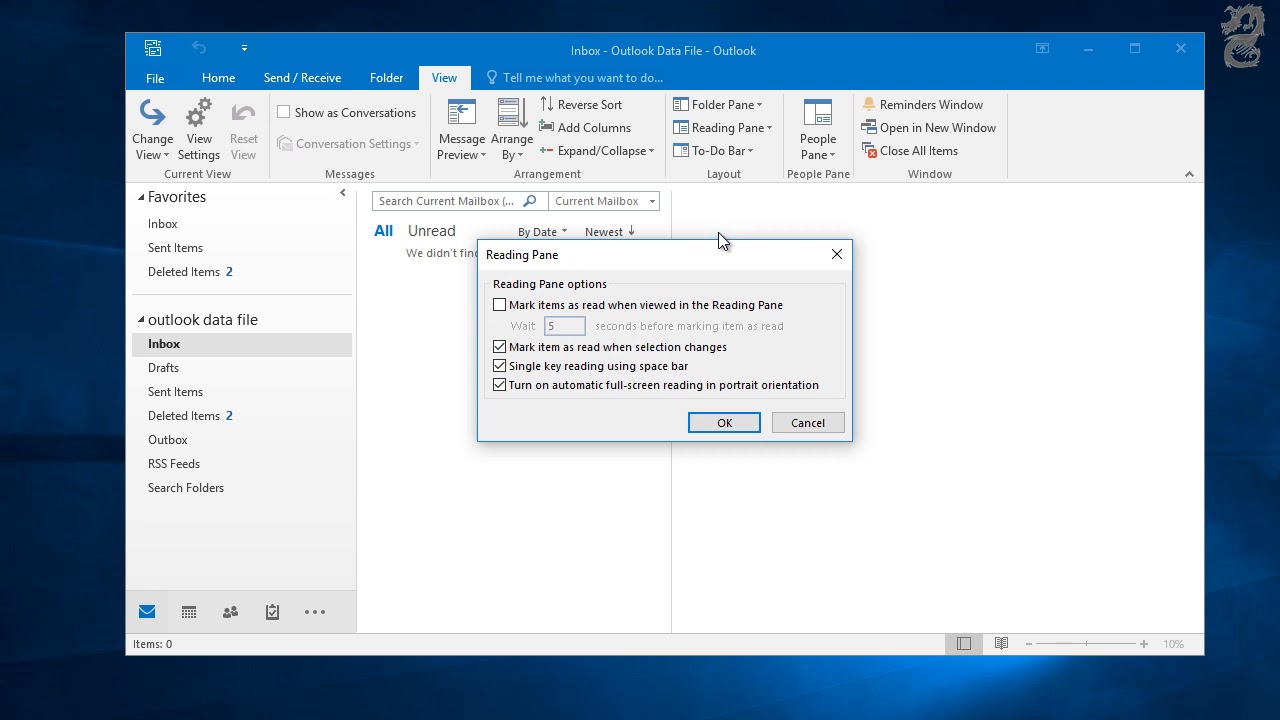
Task: Click the search magnifier icon
Action: pyautogui.click(x=530, y=201)
